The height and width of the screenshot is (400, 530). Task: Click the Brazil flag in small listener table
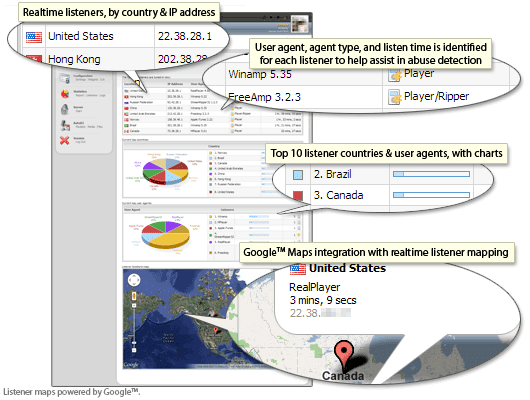coord(126,125)
